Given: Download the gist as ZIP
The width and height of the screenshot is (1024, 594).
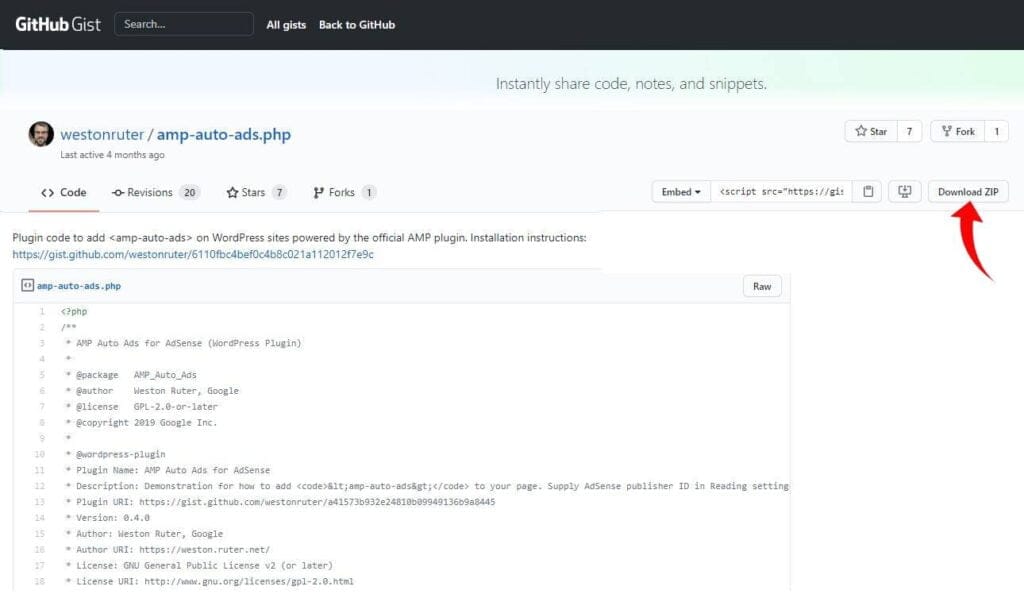Looking at the screenshot, I should point(968,192).
